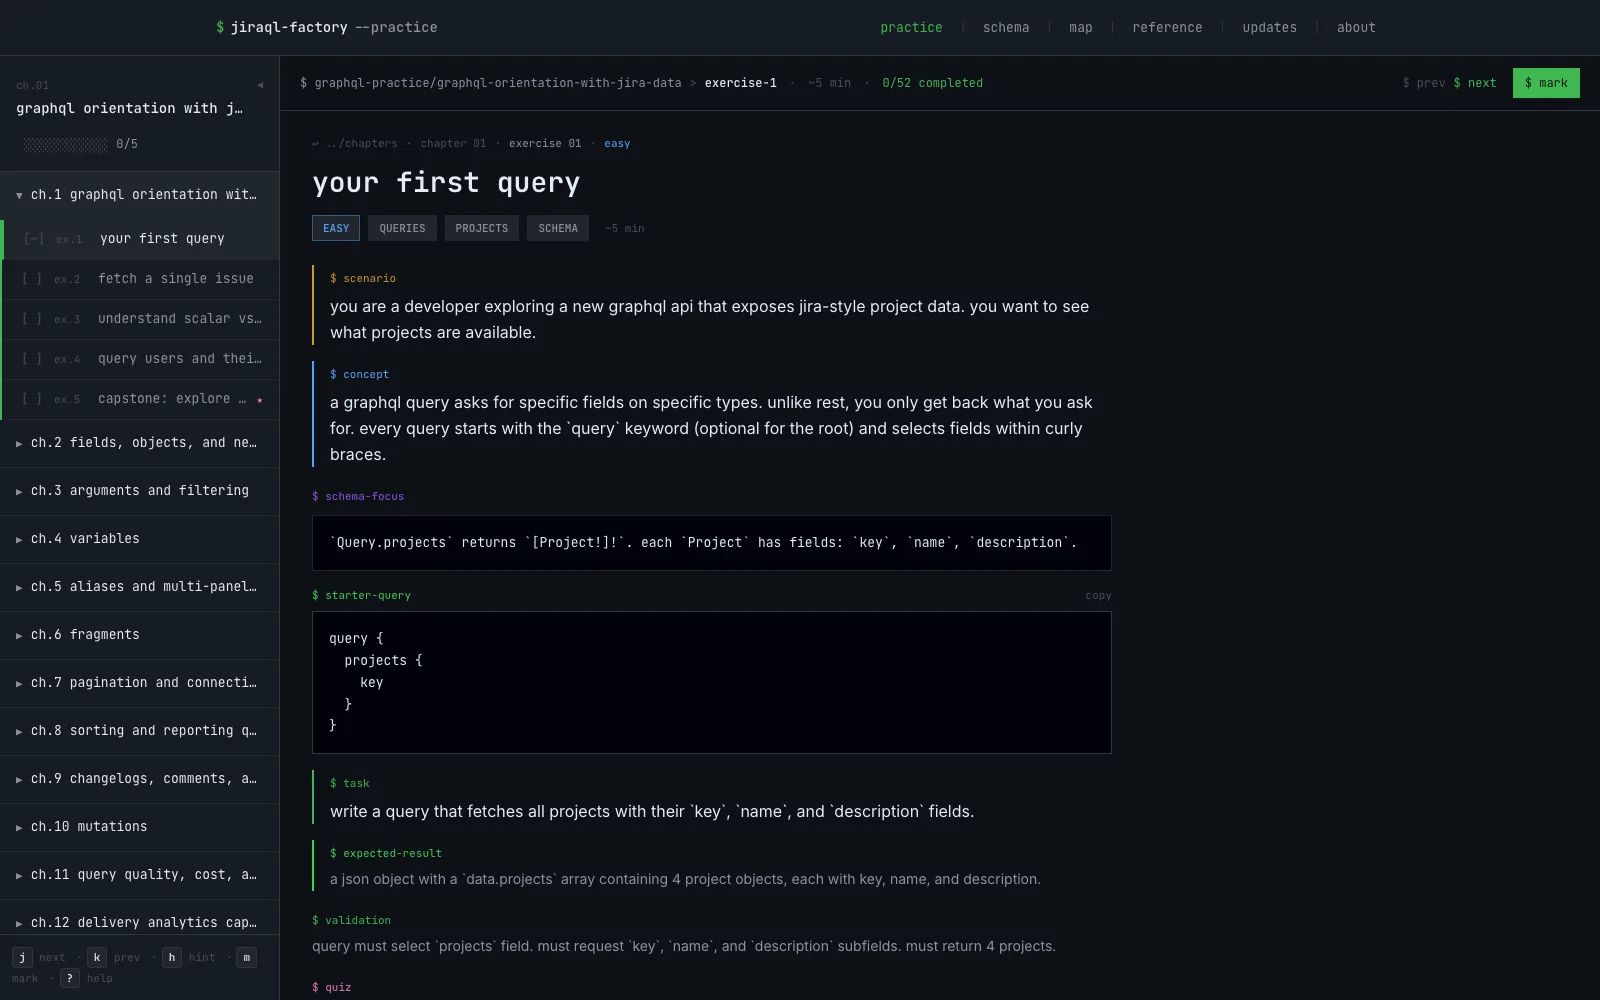Open the reference nav tab
This screenshot has height=1000, width=1600.
(x=1167, y=28)
